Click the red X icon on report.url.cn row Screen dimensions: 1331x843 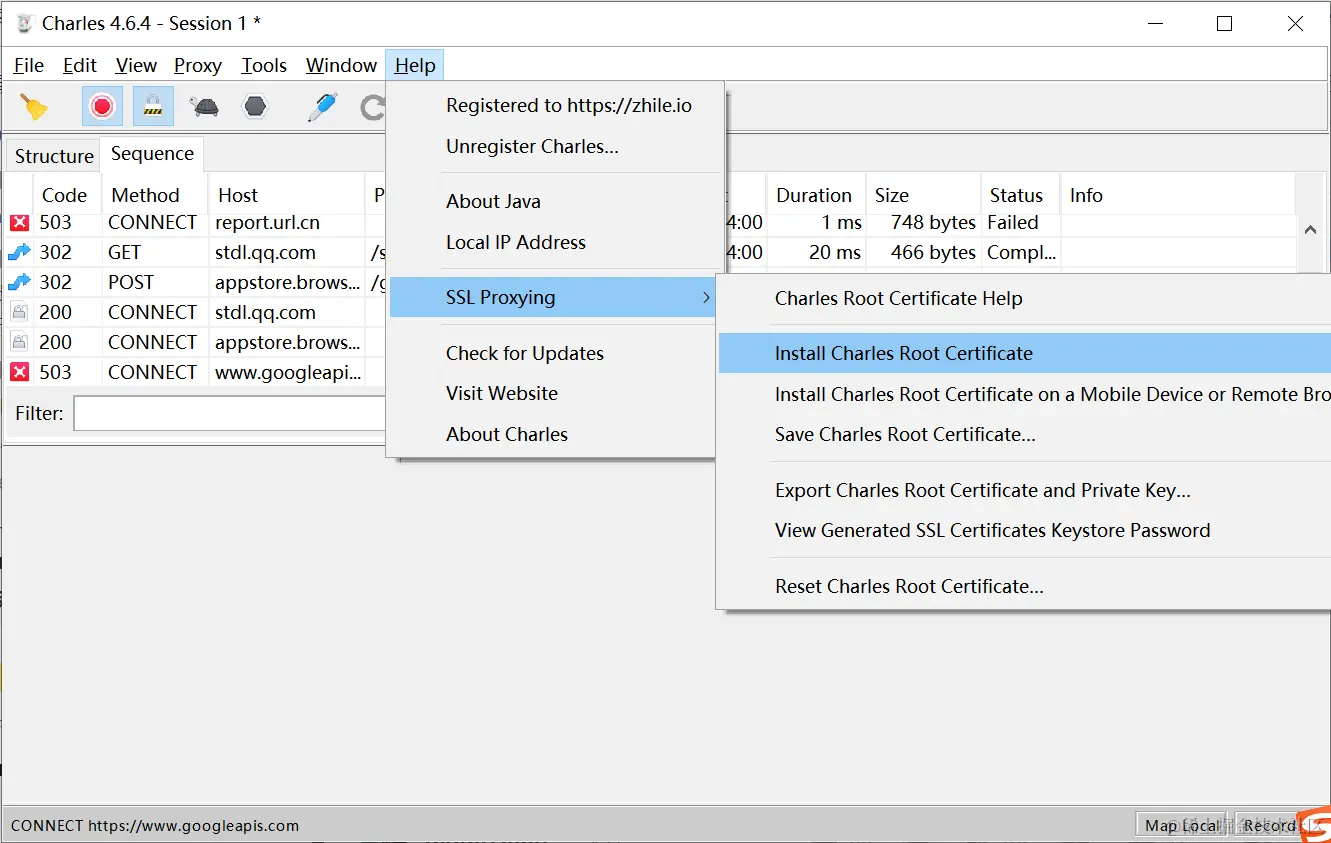[x=19, y=223]
